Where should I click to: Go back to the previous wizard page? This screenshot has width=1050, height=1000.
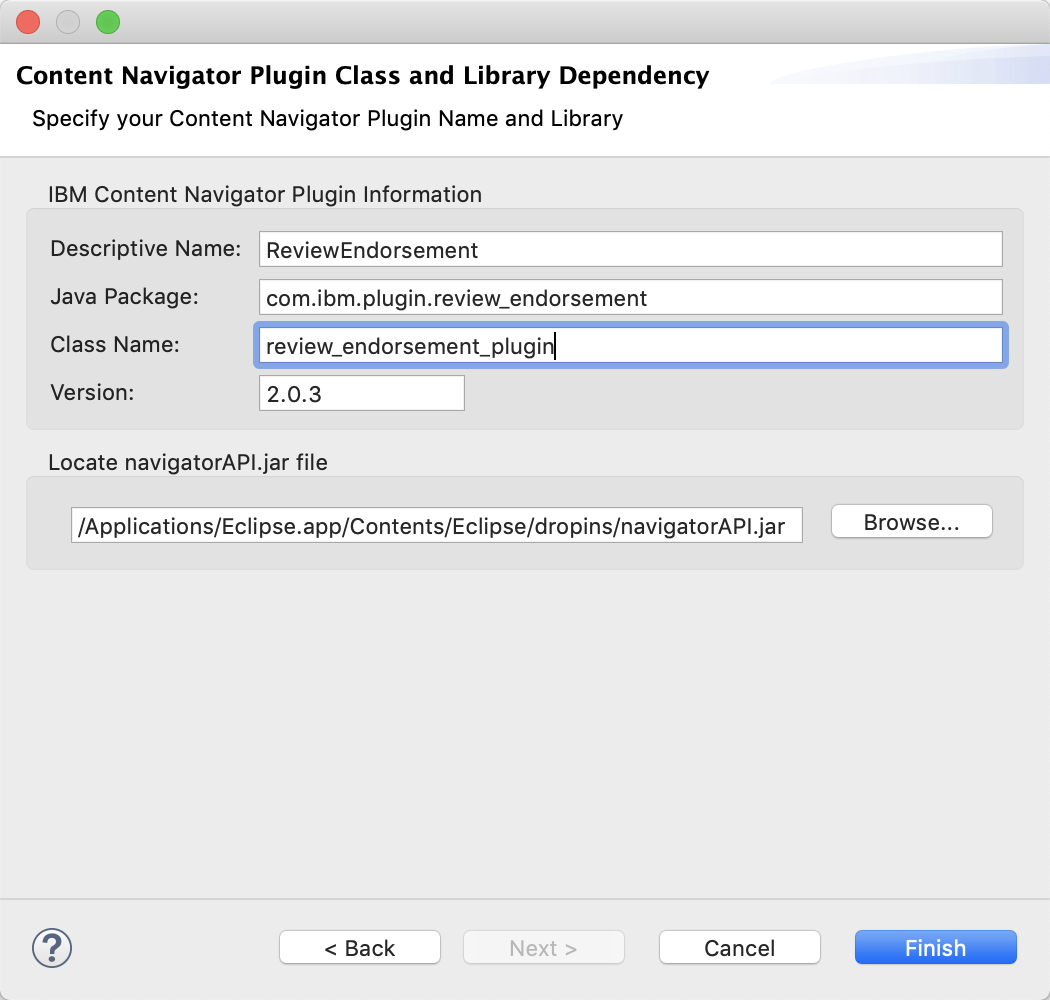coord(359,947)
